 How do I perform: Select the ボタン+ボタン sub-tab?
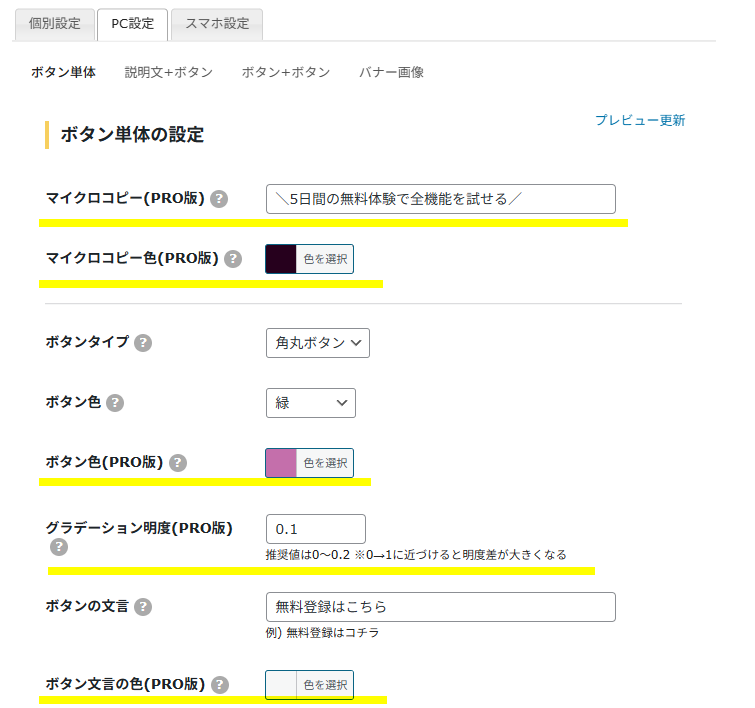click(x=286, y=72)
